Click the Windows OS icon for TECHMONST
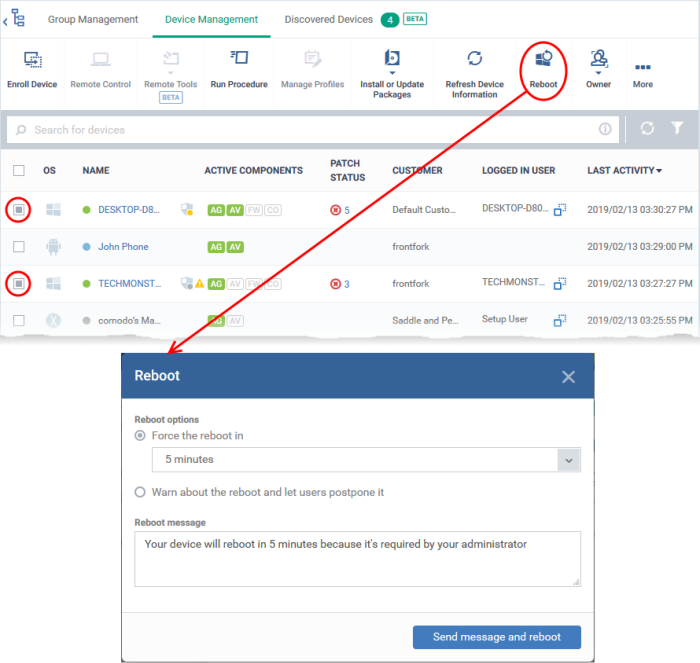The height and width of the screenshot is (663, 700). (54, 284)
